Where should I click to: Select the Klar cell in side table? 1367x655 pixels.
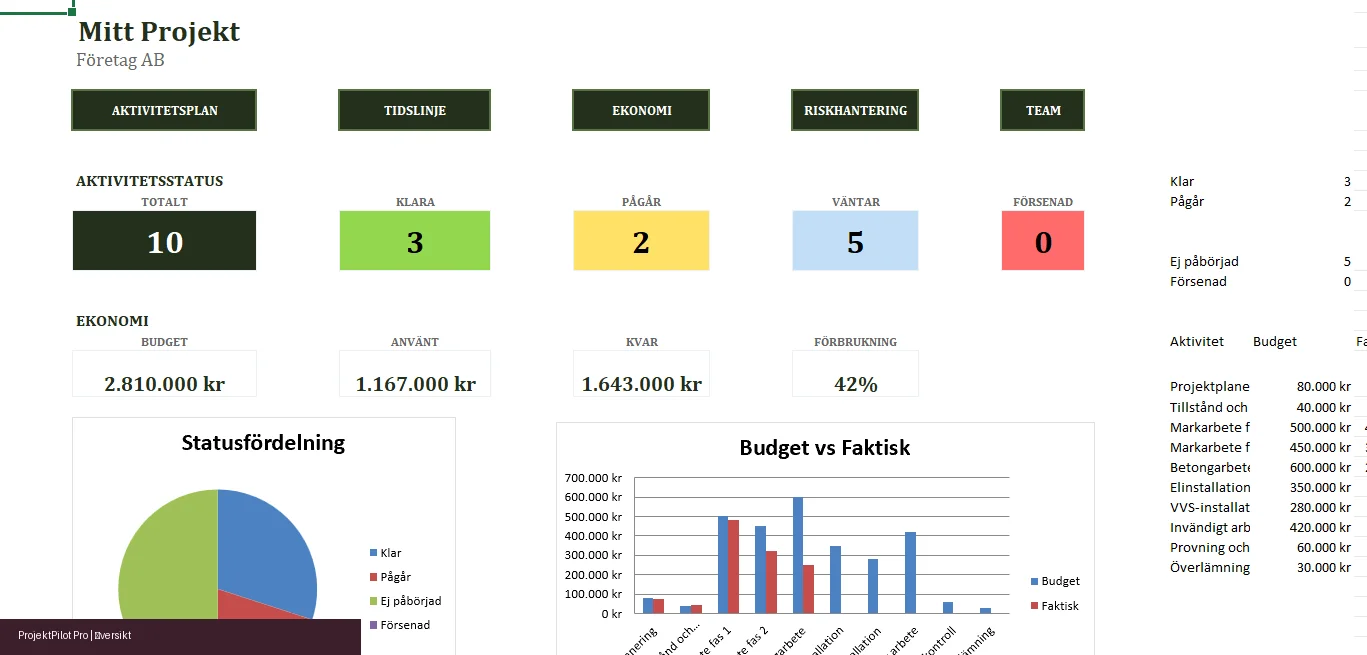(x=1182, y=181)
